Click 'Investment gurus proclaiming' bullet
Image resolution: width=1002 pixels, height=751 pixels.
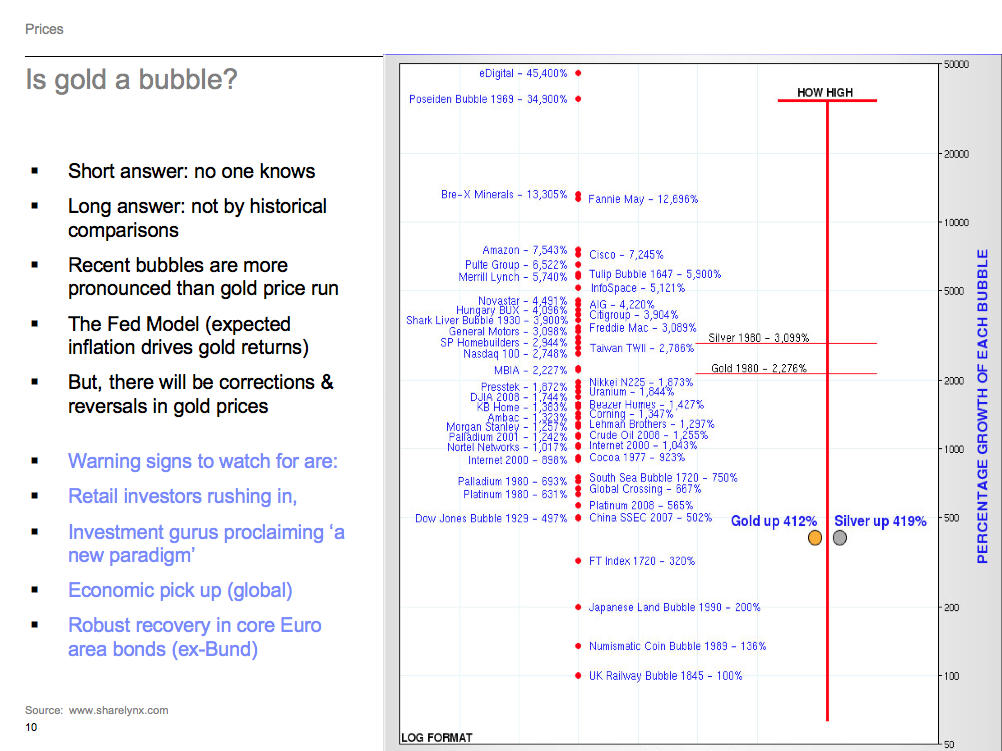(206, 543)
